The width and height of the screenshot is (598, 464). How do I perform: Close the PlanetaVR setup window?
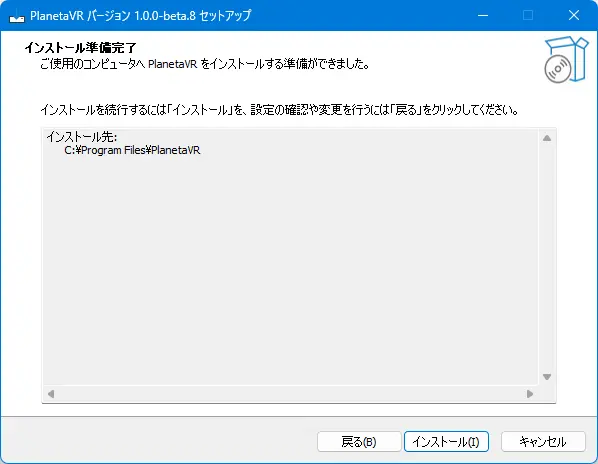[574, 15]
